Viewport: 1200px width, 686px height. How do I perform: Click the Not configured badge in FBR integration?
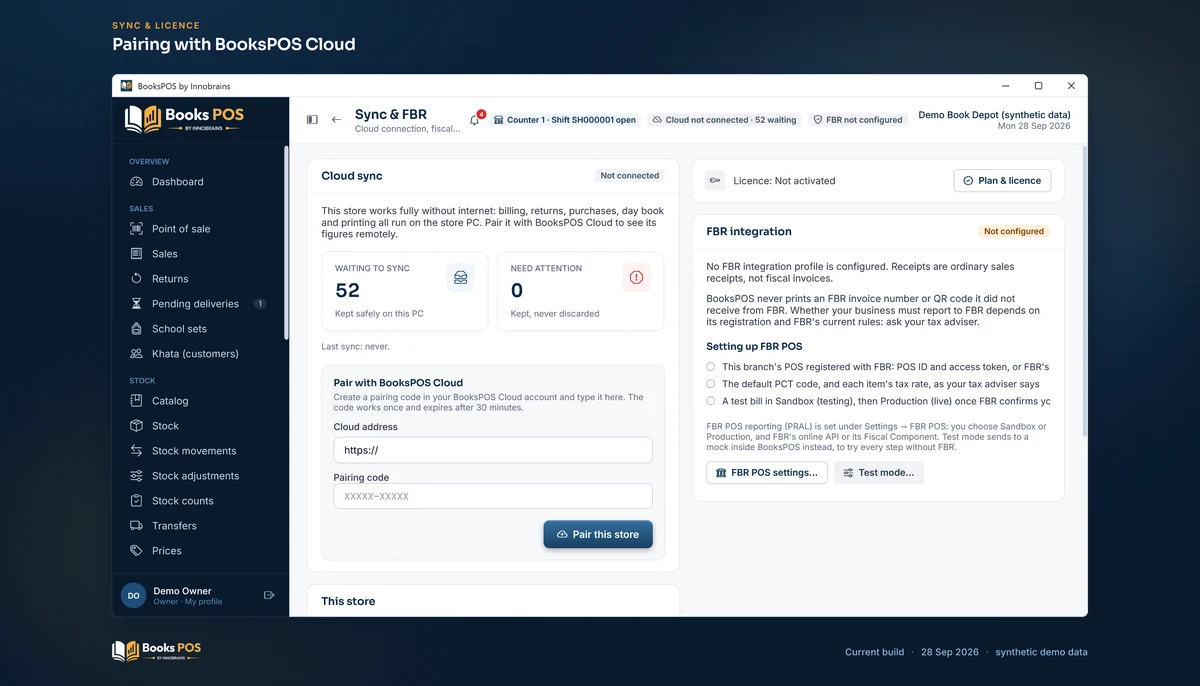1014,231
